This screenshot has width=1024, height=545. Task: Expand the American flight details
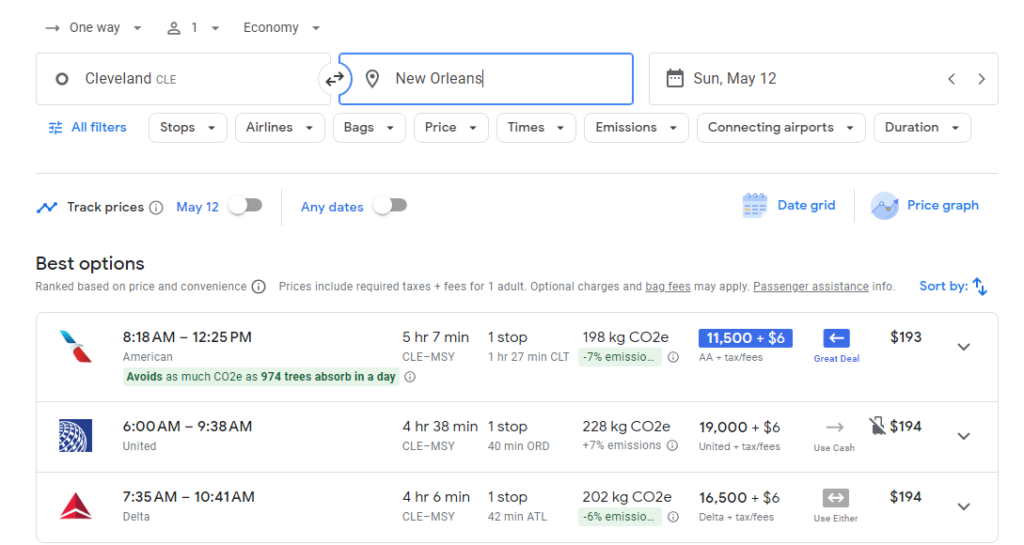pos(963,347)
